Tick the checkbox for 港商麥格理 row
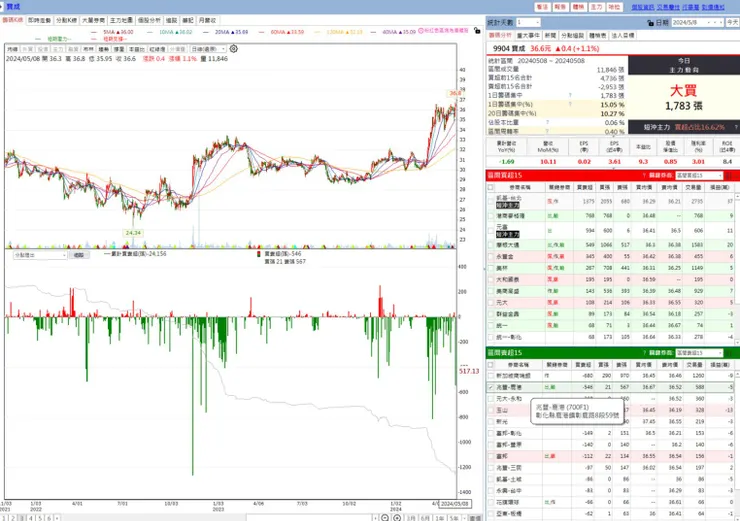Screen dimensions: 740x521 (491, 216)
